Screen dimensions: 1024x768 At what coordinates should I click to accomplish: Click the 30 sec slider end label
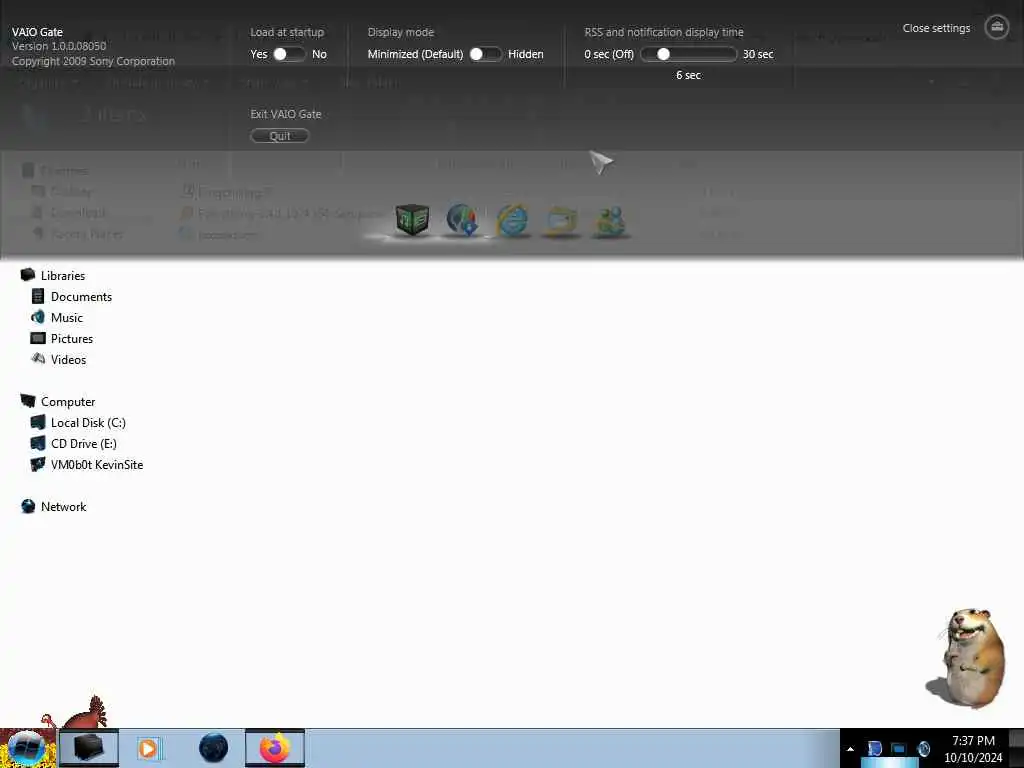pyautogui.click(x=758, y=54)
